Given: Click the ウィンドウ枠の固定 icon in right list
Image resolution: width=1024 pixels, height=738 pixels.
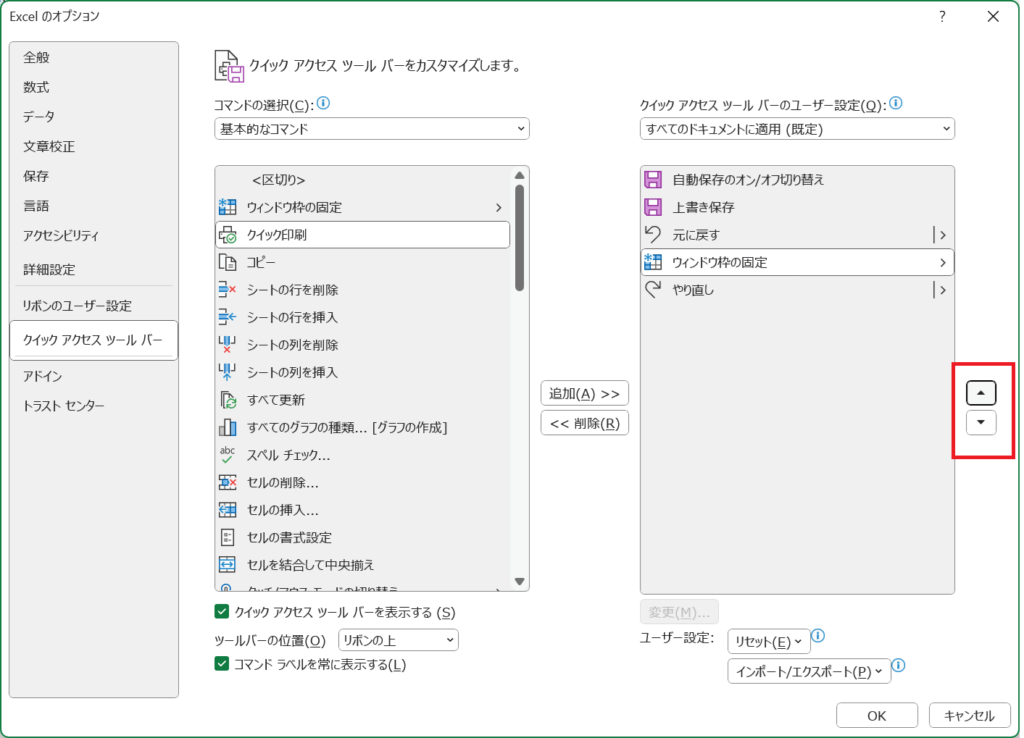Looking at the screenshot, I should [653, 262].
